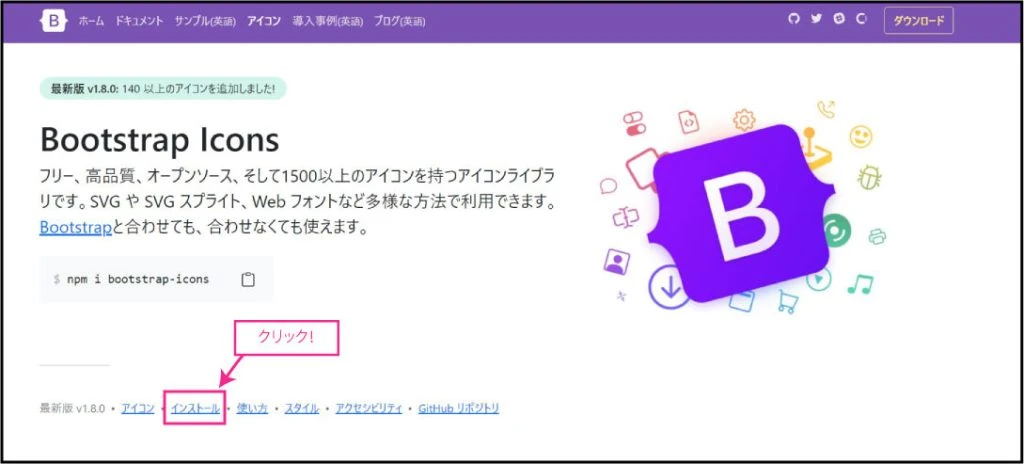Select アイコン in the navbar
1024x464 pixels.
[x=264, y=22]
